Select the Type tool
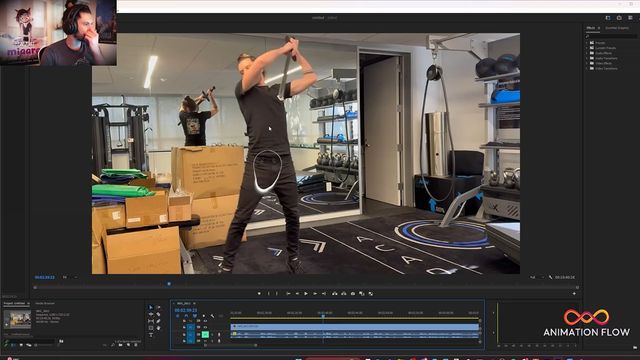Image resolution: width=640 pixels, height=360 pixels. pos(151,335)
